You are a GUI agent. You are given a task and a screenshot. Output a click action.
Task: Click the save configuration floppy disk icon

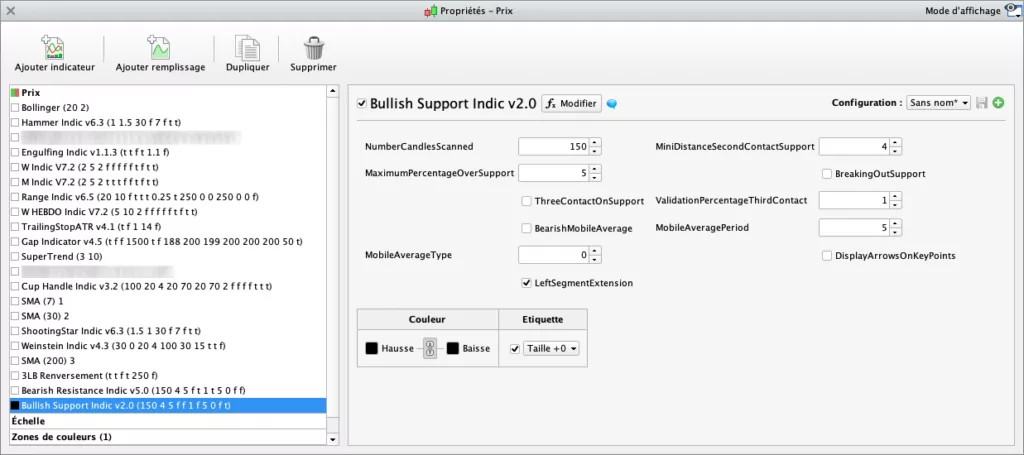coord(982,103)
